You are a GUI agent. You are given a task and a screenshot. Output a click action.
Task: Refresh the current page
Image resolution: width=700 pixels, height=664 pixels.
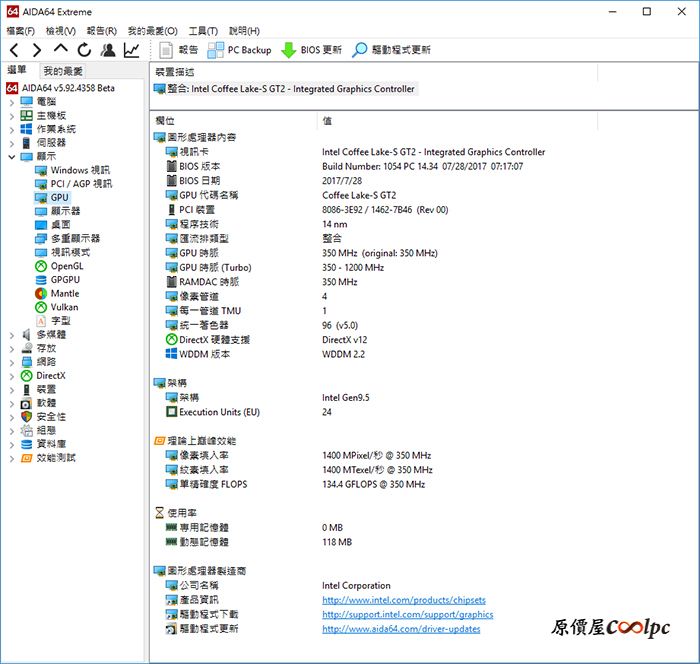(x=84, y=50)
